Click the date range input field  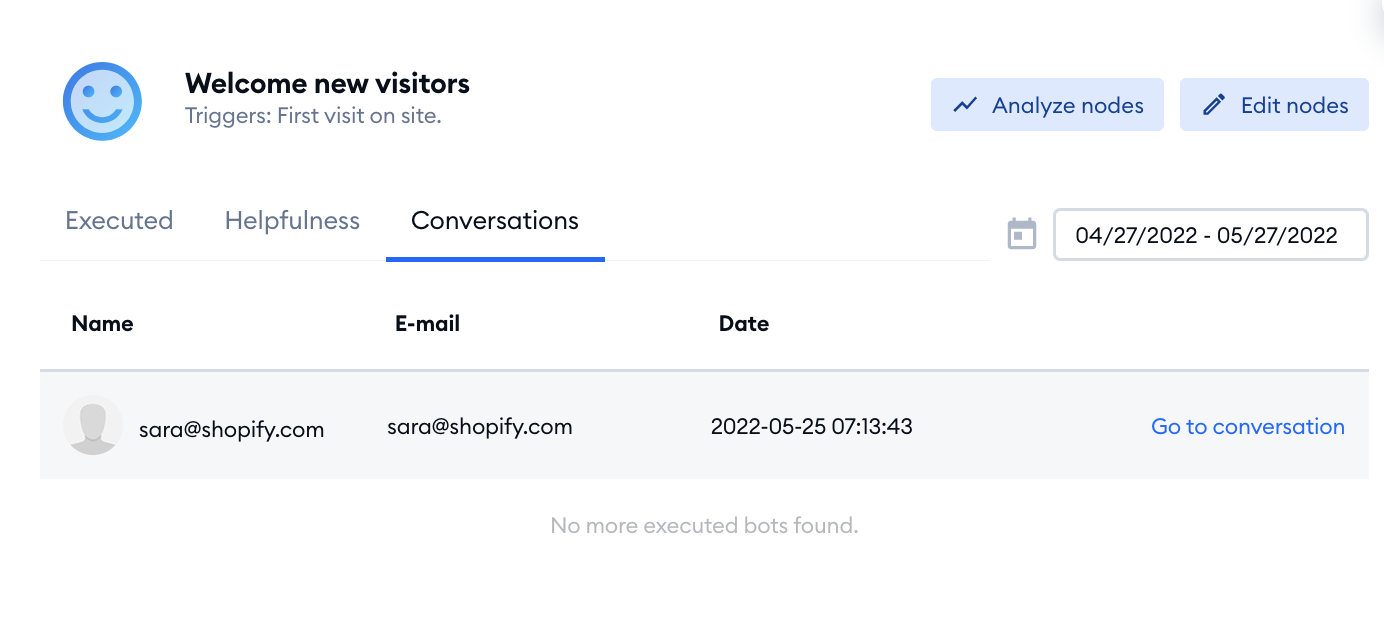point(1211,235)
